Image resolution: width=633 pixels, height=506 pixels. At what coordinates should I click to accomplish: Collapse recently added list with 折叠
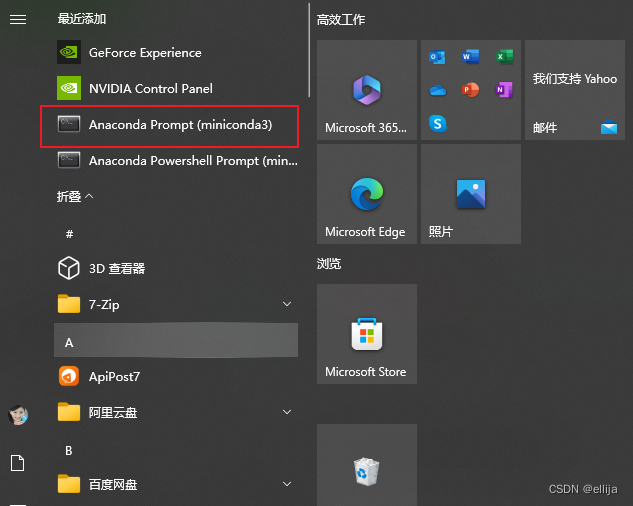(x=75, y=197)
